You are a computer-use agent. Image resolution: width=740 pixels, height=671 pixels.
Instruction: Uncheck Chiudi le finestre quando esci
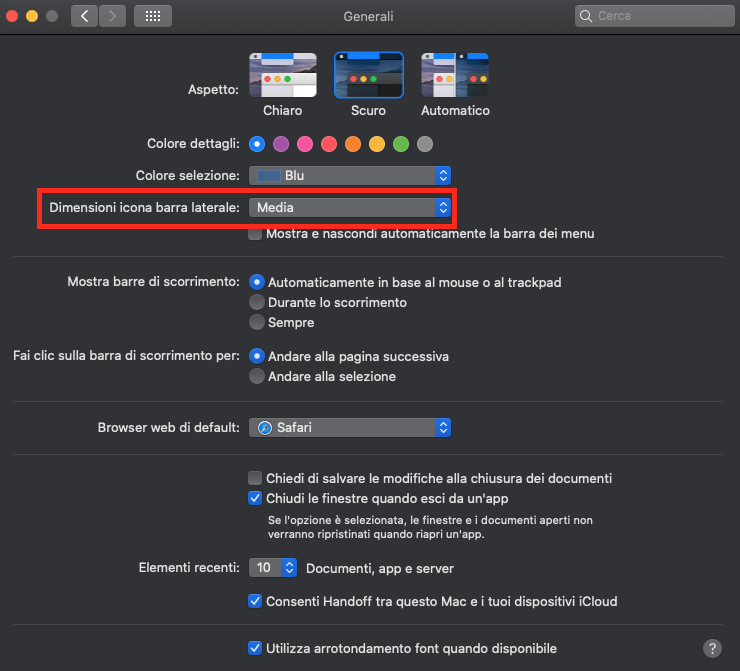pos(255,498)
